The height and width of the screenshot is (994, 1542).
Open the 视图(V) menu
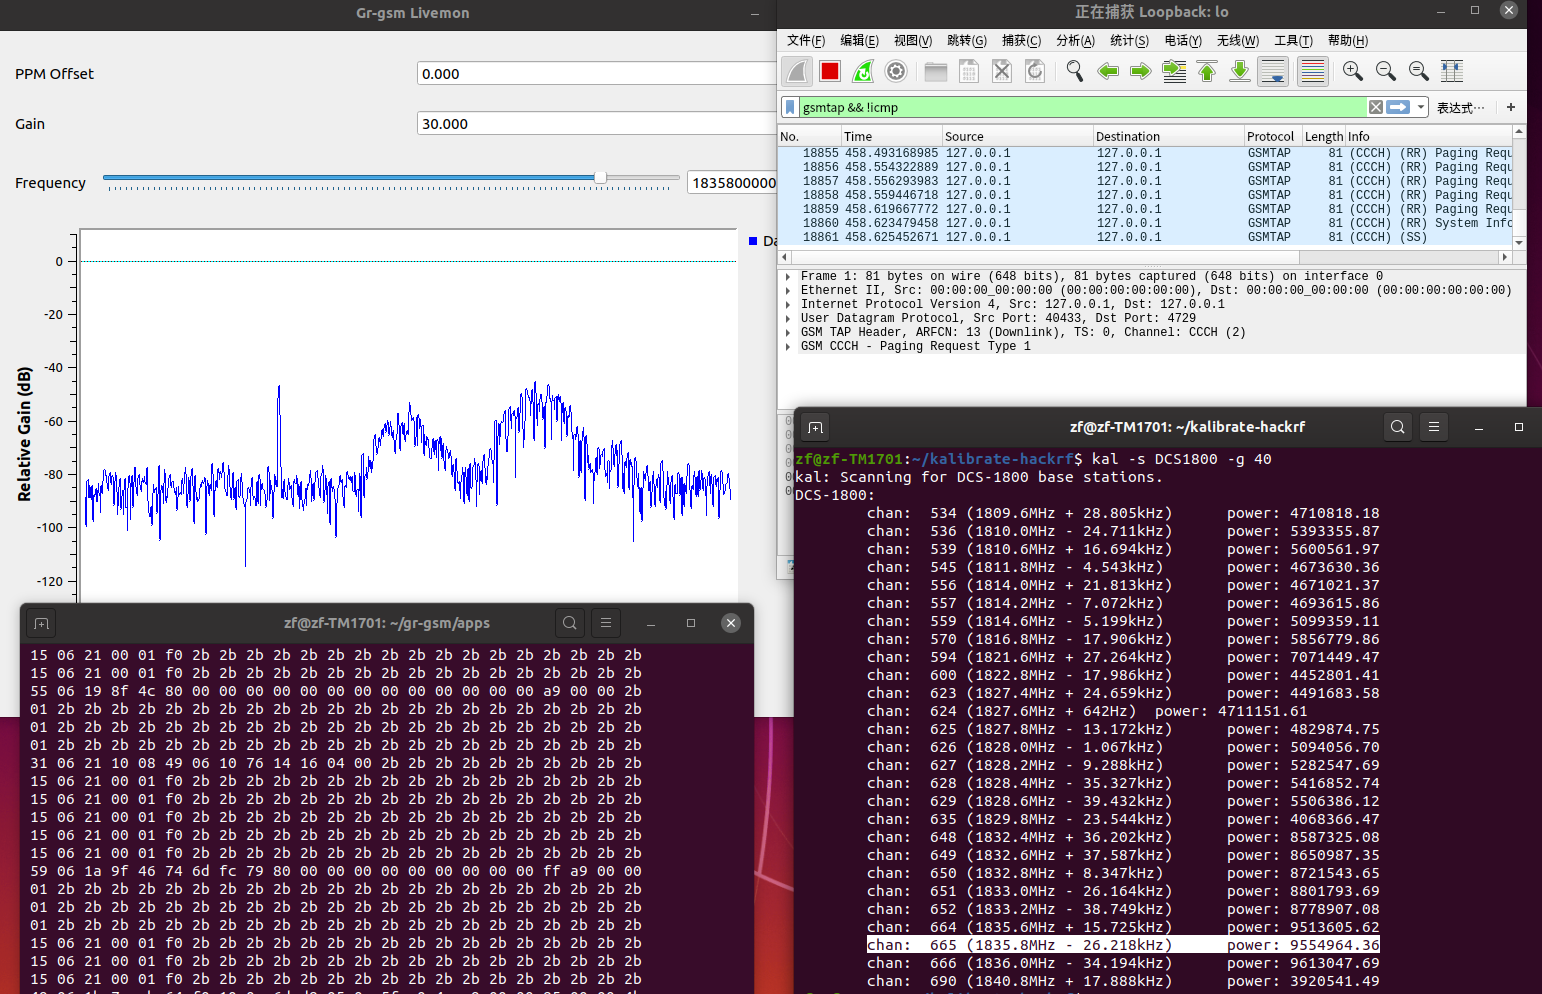click(x=913, y=41)
